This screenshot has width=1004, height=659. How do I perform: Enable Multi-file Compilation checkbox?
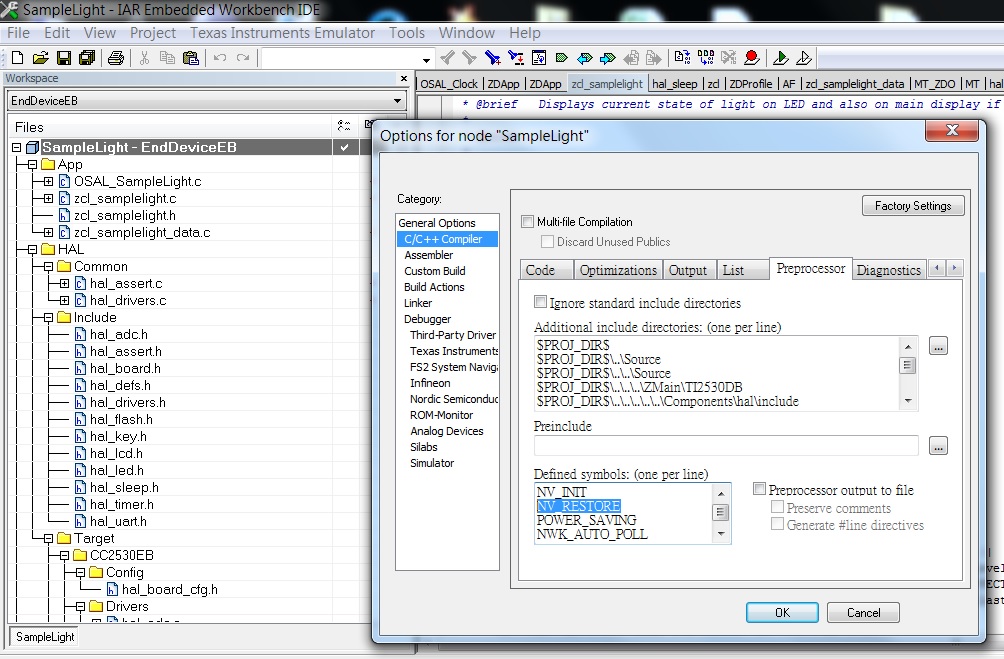pos(527,222)
